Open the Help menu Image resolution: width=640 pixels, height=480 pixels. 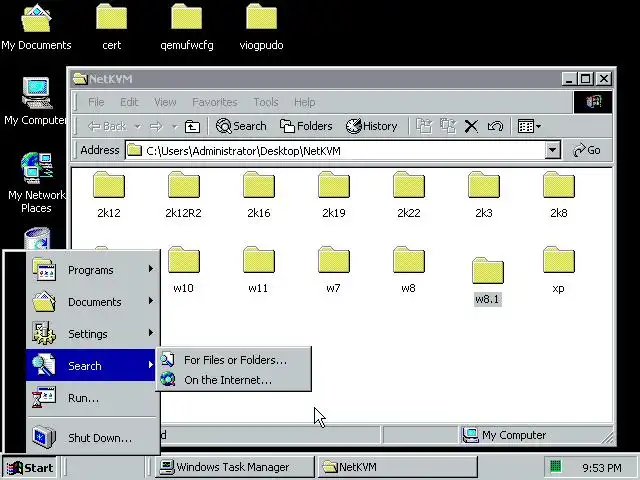point(304,102)
